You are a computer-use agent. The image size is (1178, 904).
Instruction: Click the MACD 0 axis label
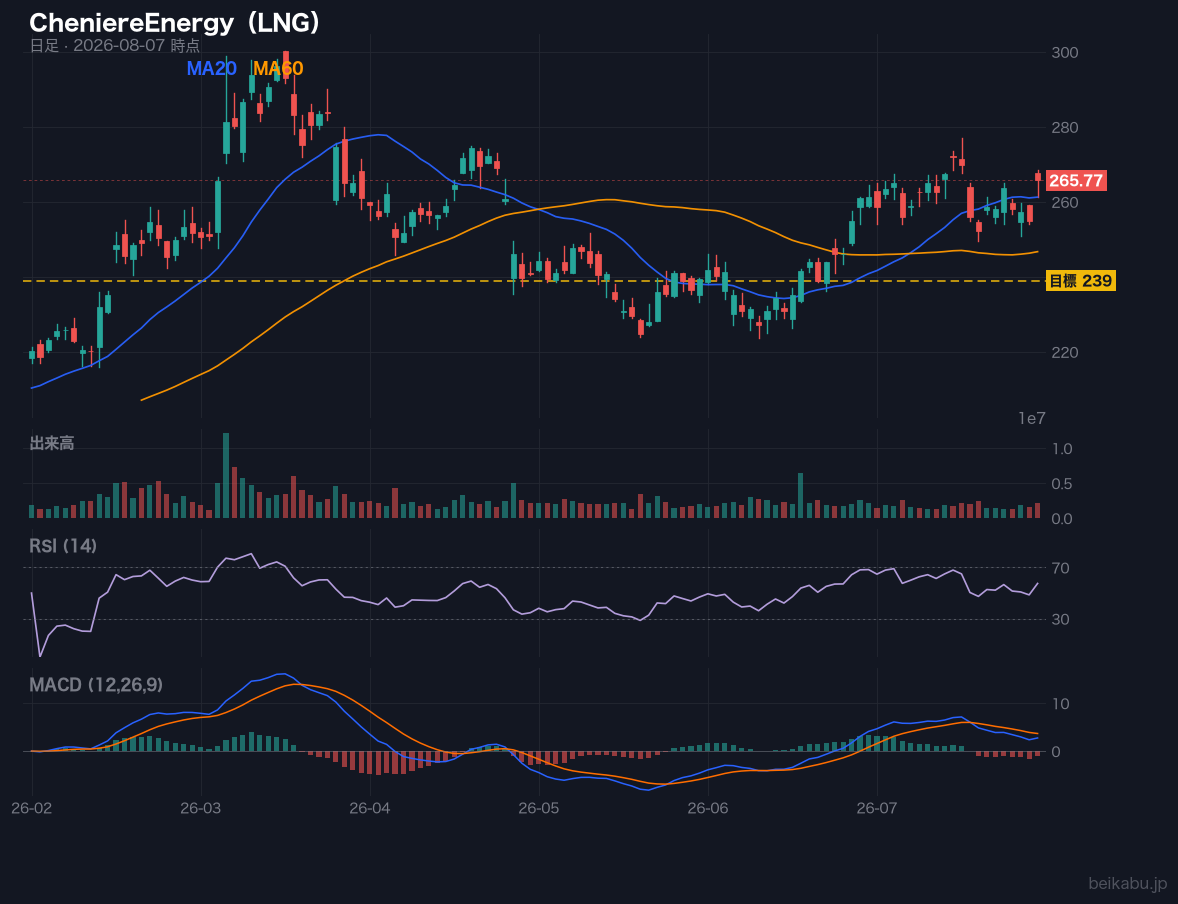[1056, 751]
